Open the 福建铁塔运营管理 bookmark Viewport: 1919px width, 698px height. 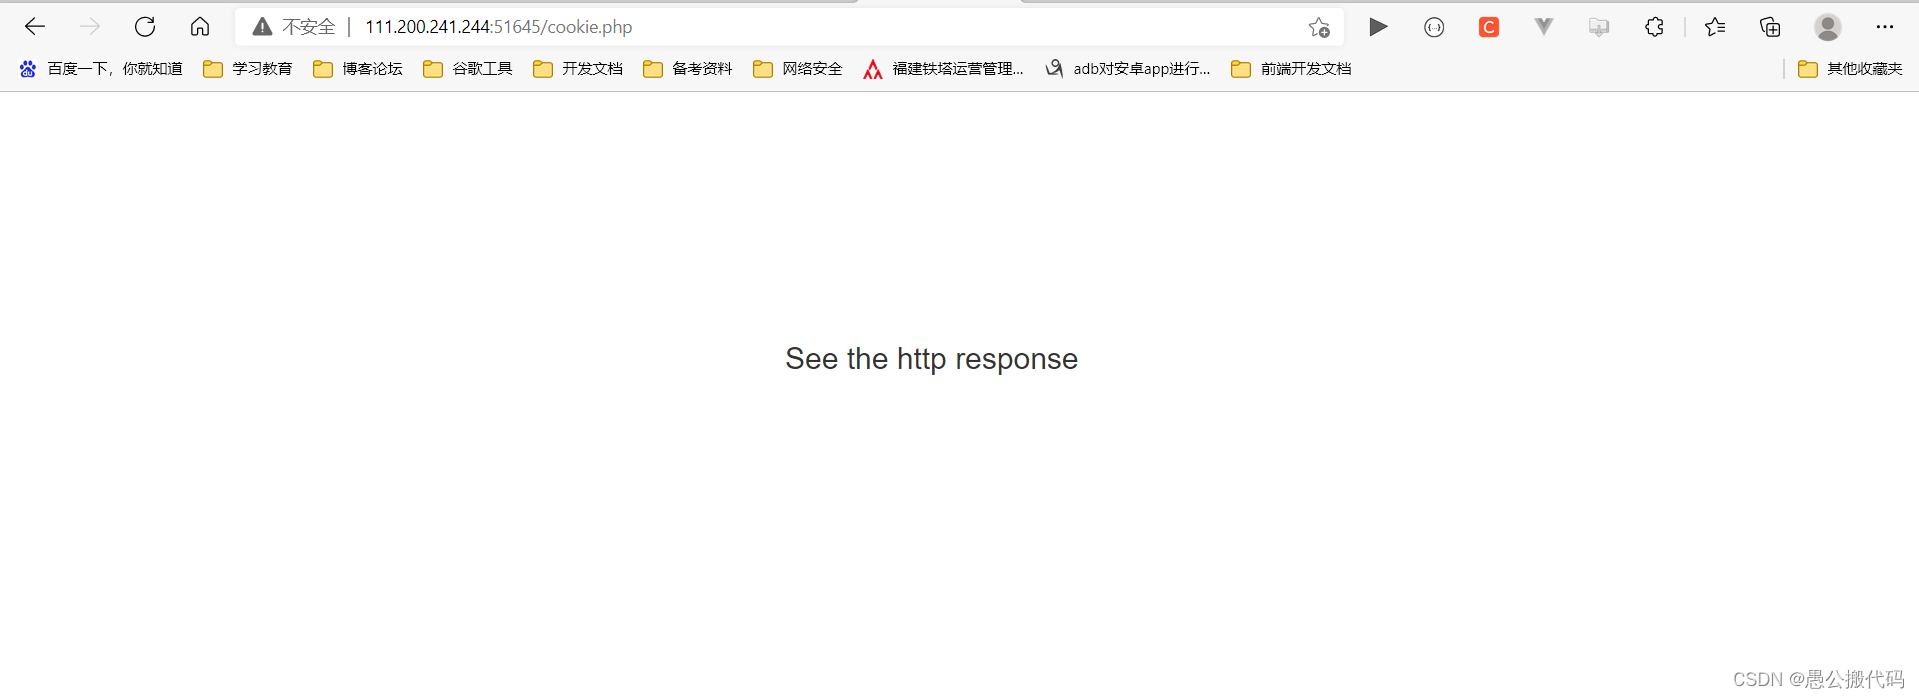[944, 69]
